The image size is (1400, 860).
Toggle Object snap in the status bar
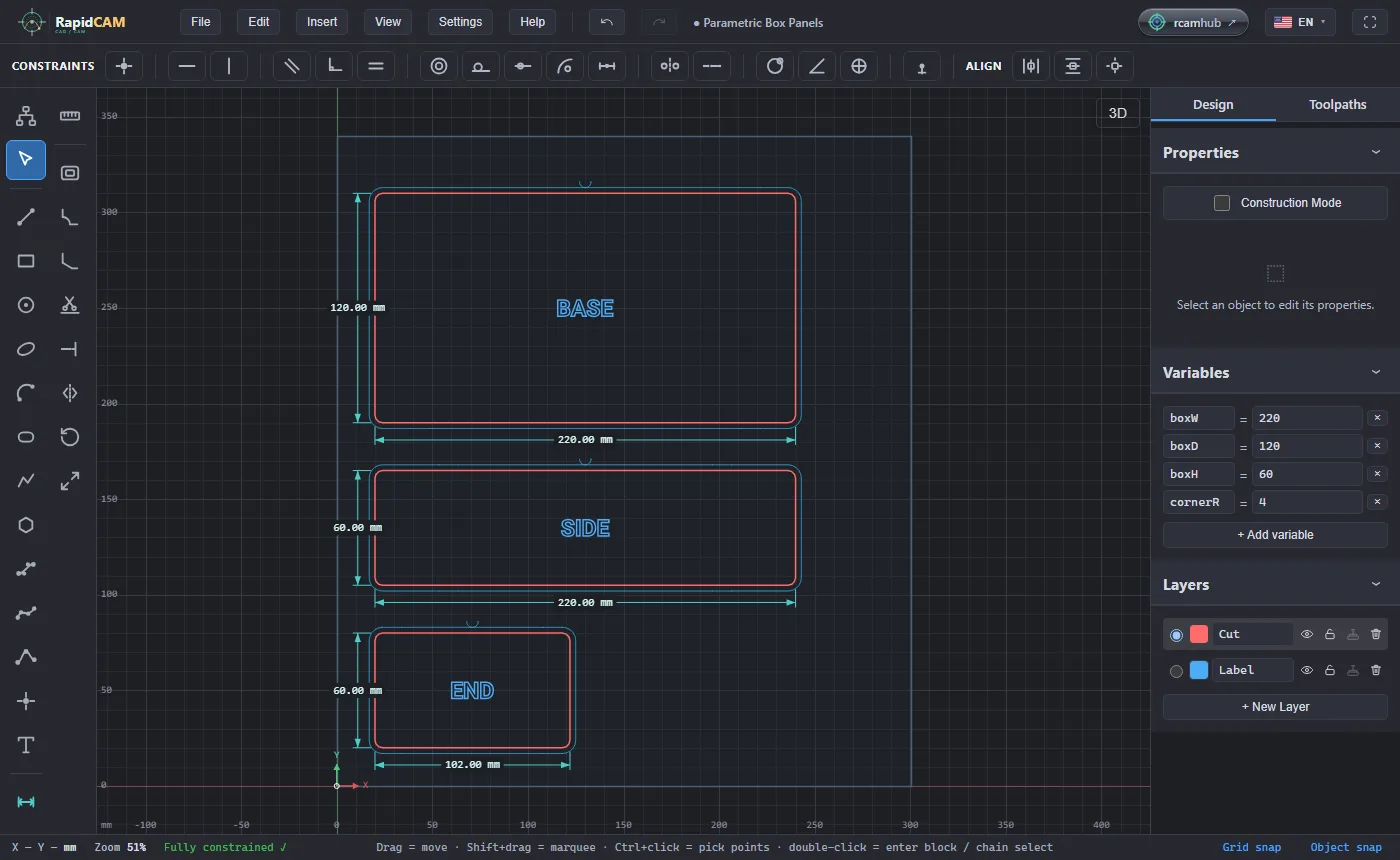coord(1346,847)
